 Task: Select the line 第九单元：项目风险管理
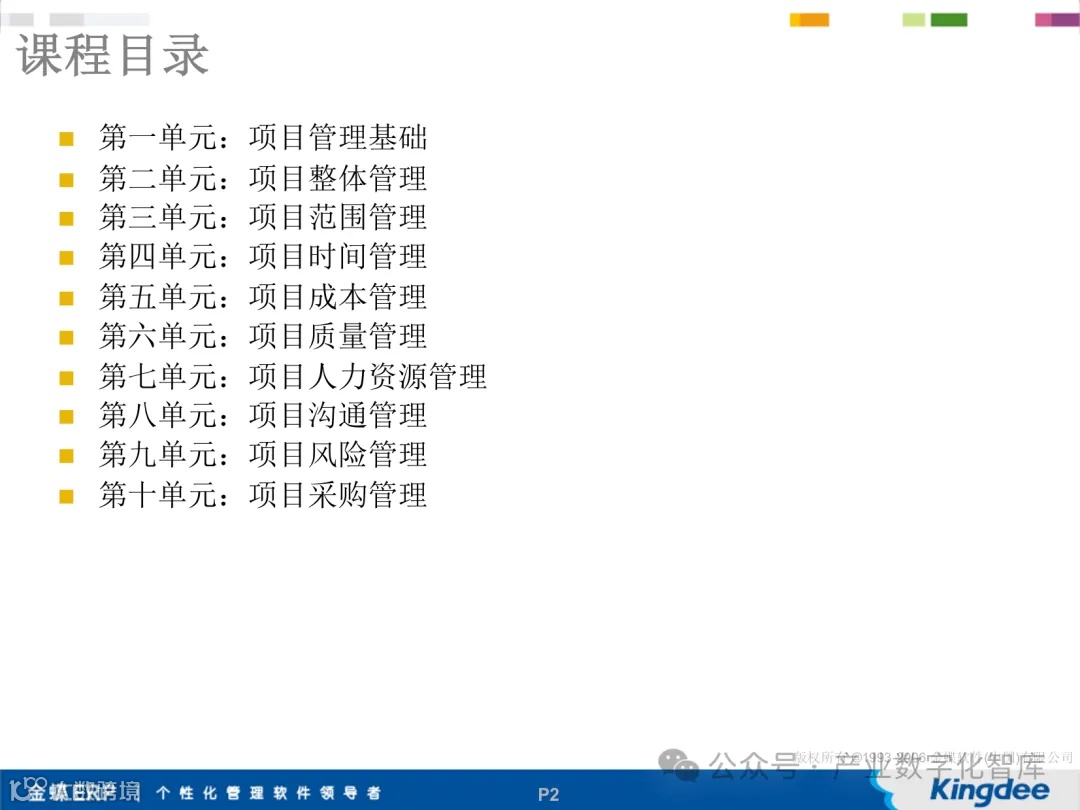coord(264,455)
